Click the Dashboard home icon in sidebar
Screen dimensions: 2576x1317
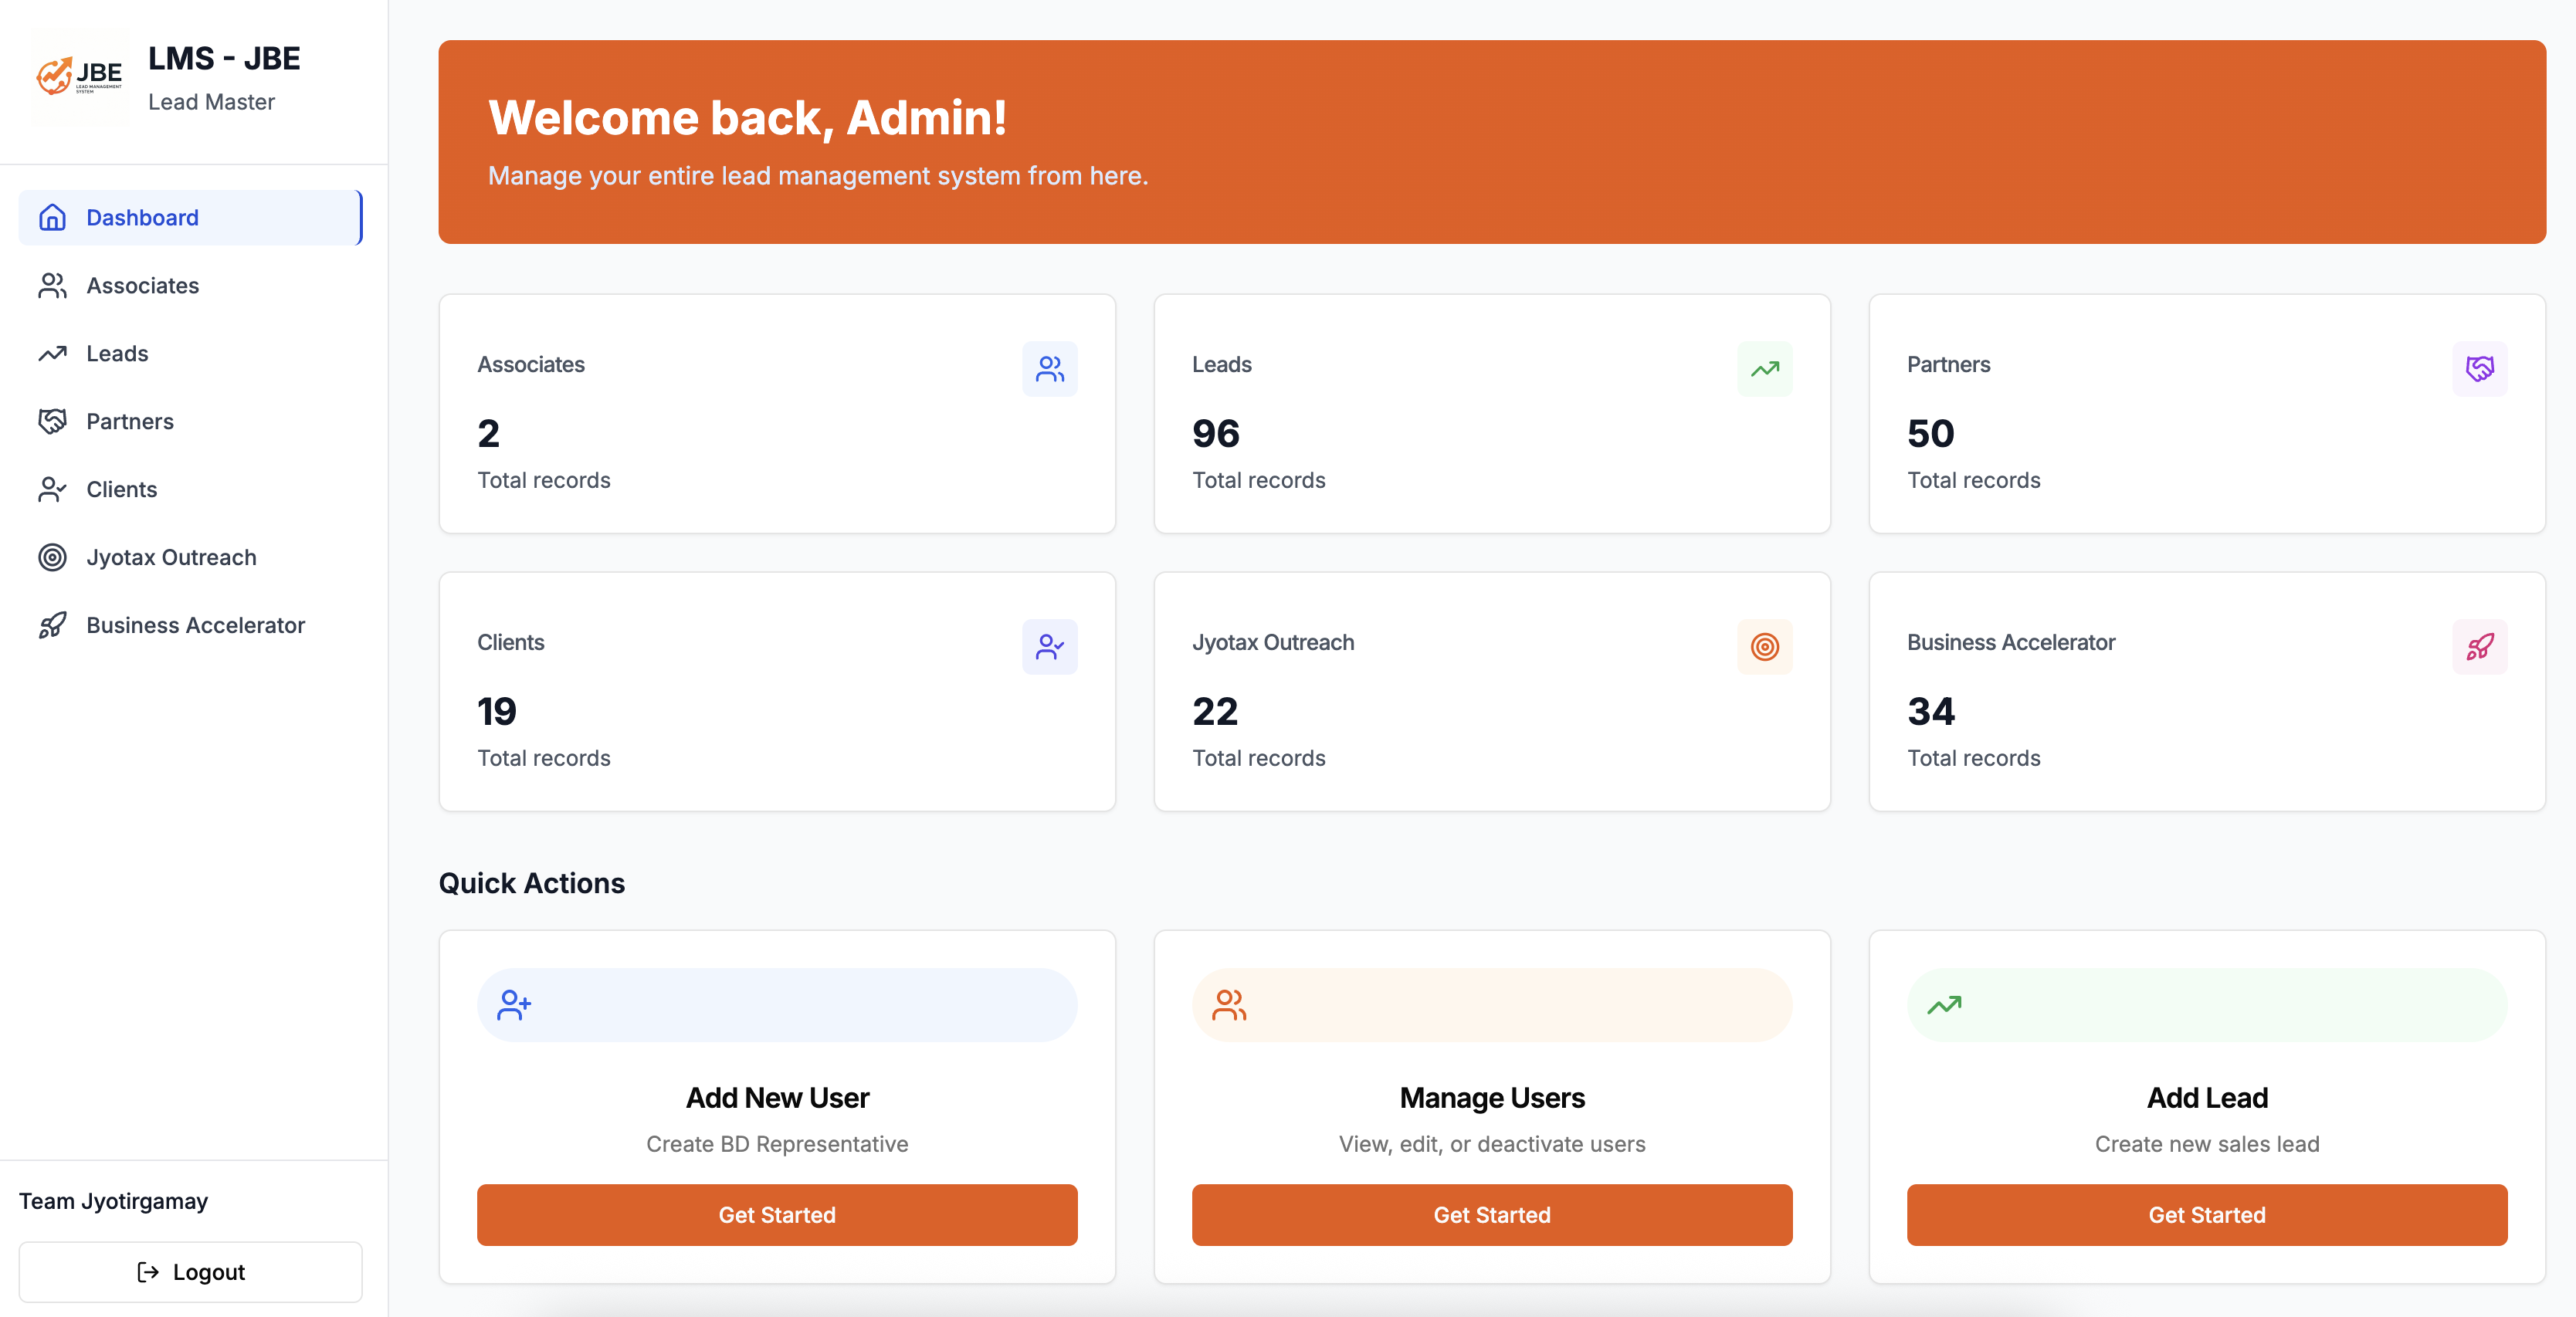pyautogui.click(x=52, y=217)
